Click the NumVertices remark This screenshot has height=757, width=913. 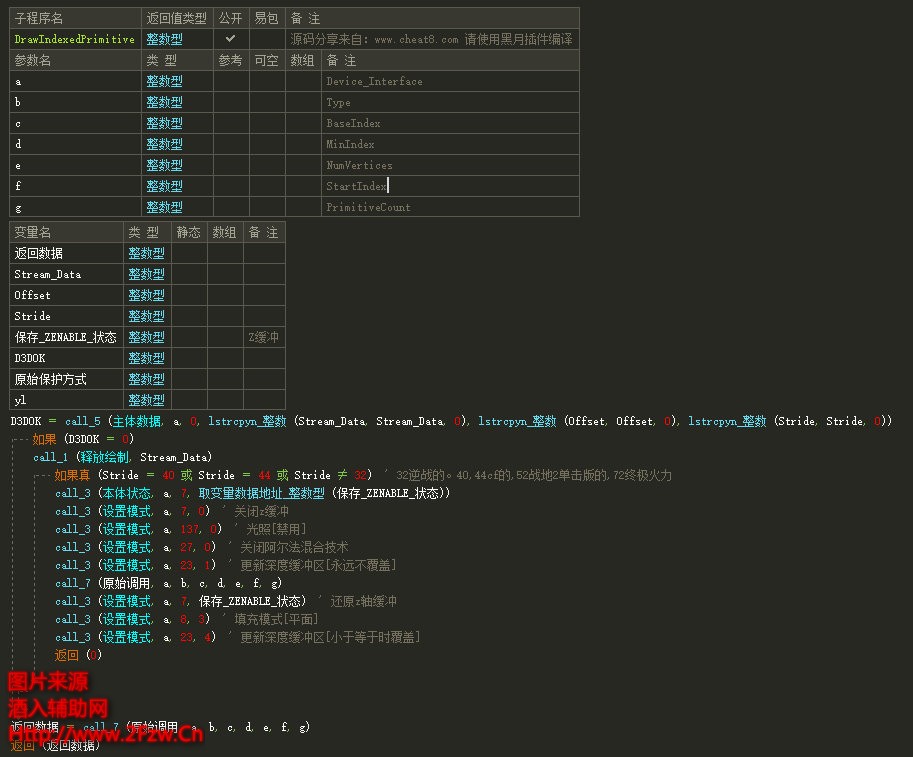tap(359, 165)
